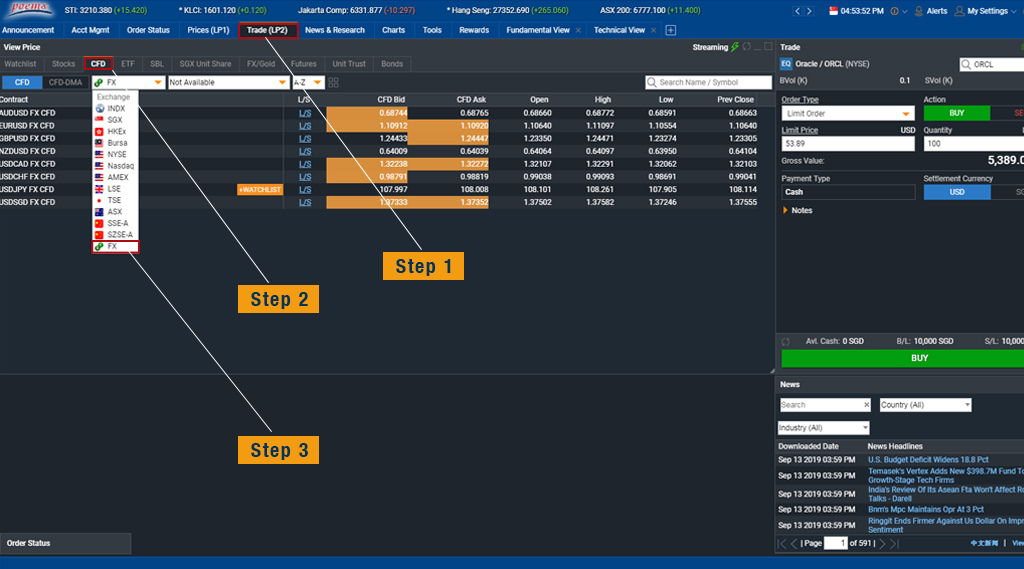Refresh available cash balance icon
The height and width of the screenshot is (569, 1024).
786,342
